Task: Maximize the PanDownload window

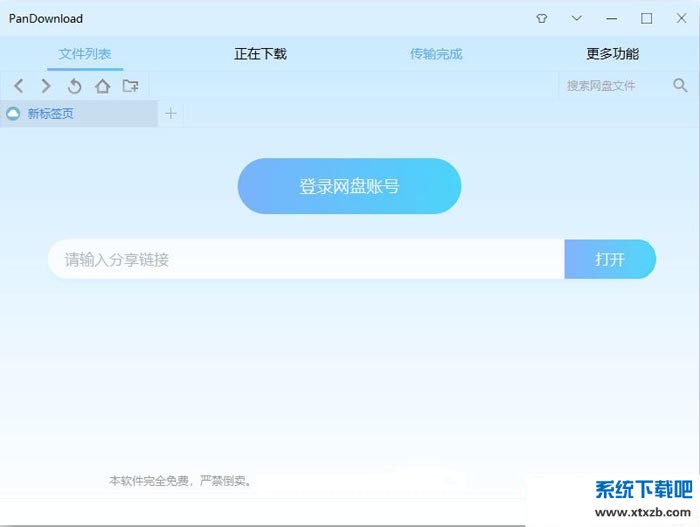Action: (x=646, y=18)
